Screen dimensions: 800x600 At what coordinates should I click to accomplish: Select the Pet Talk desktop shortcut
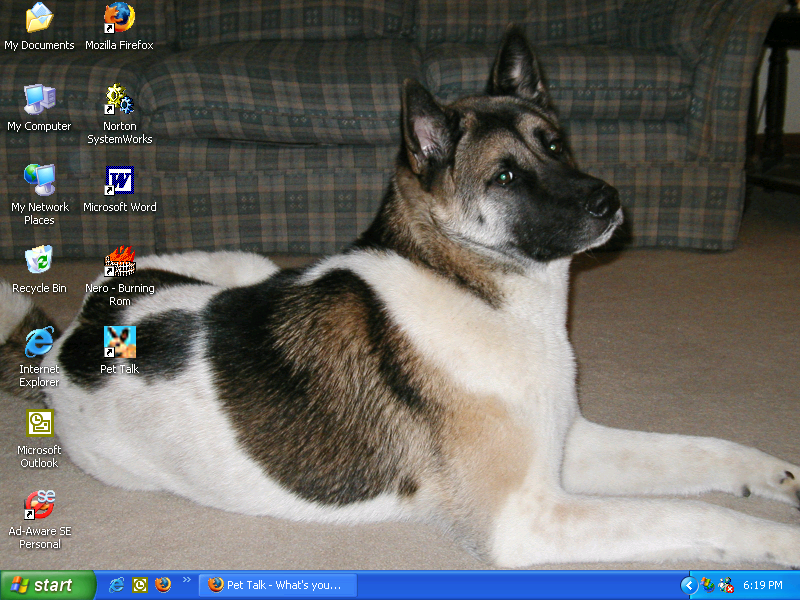point(119,343)
